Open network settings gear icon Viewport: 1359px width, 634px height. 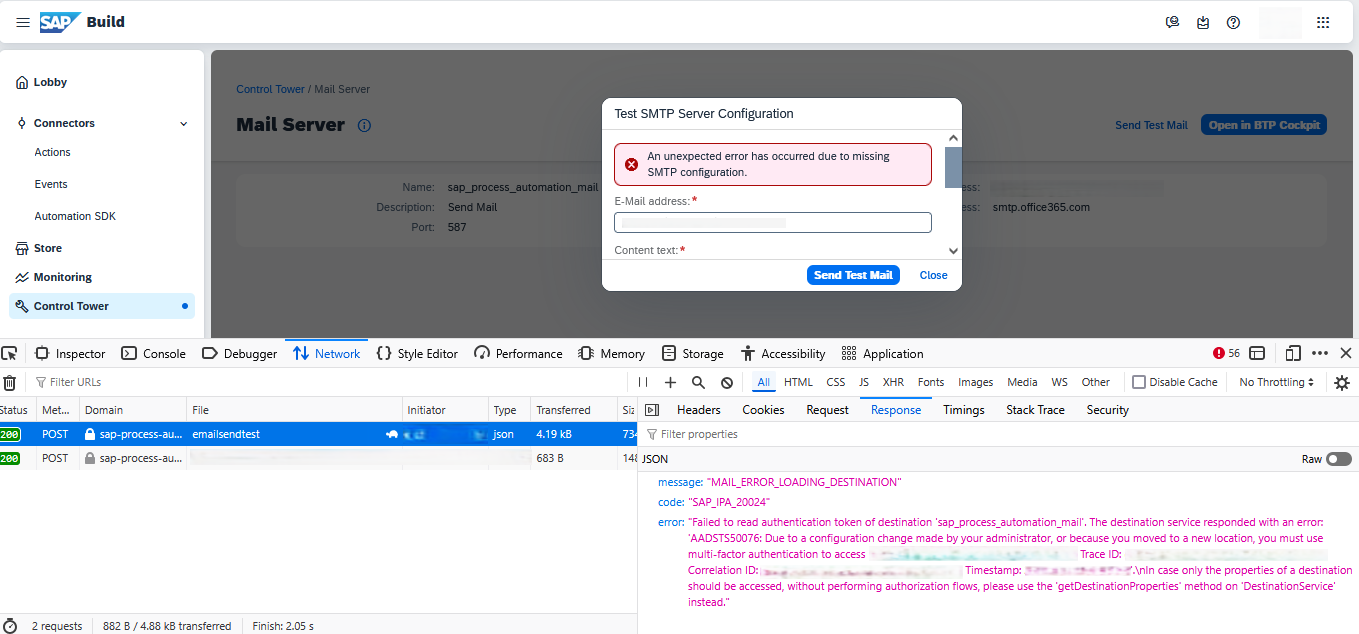1342,382
